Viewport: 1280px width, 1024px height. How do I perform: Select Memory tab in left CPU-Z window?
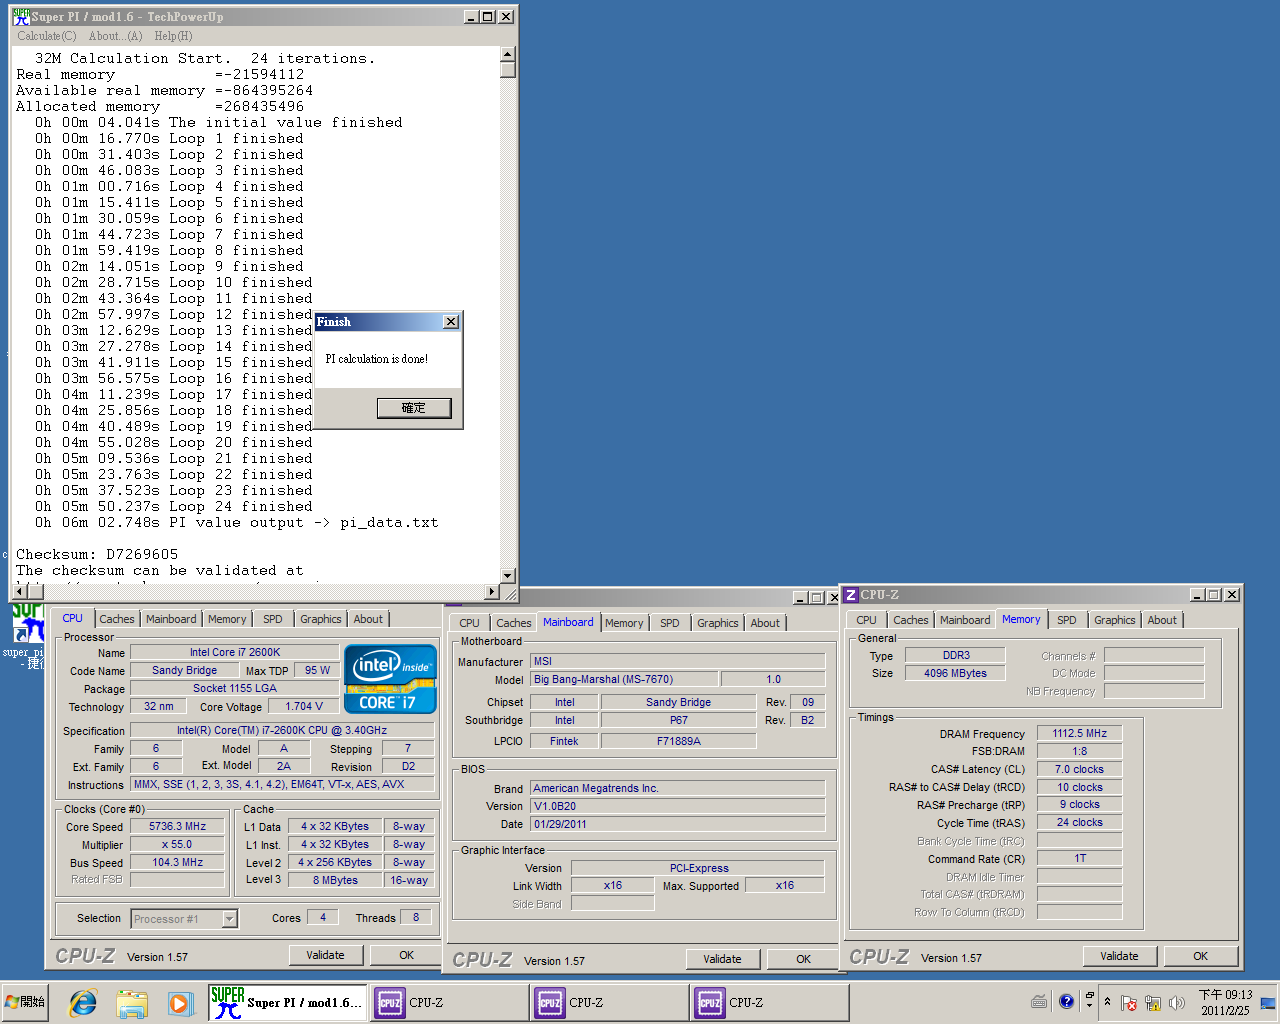click(x=227, y=619)
